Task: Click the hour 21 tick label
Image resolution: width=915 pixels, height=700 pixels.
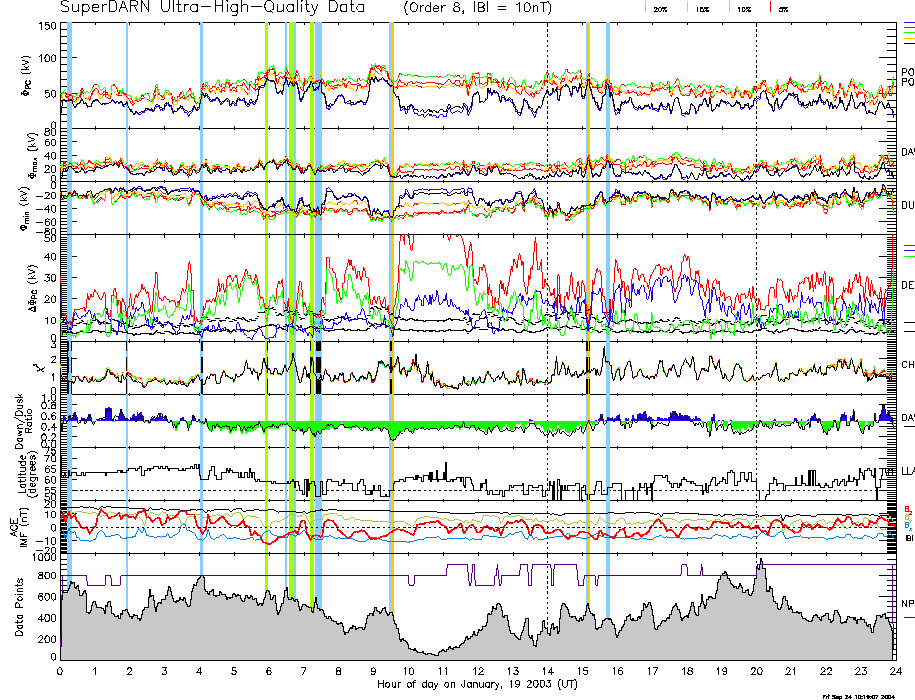Action: pyautogui.click(x=791, y=671)
